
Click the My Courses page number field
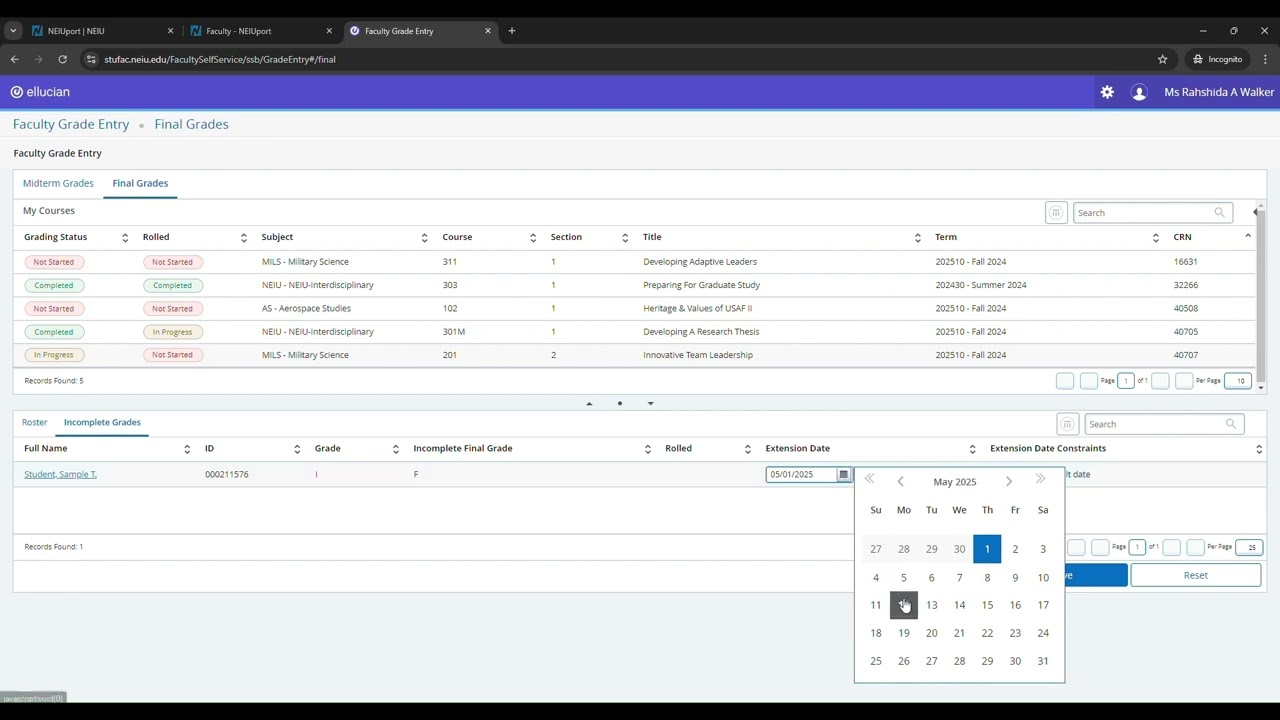pos(1126,381)
